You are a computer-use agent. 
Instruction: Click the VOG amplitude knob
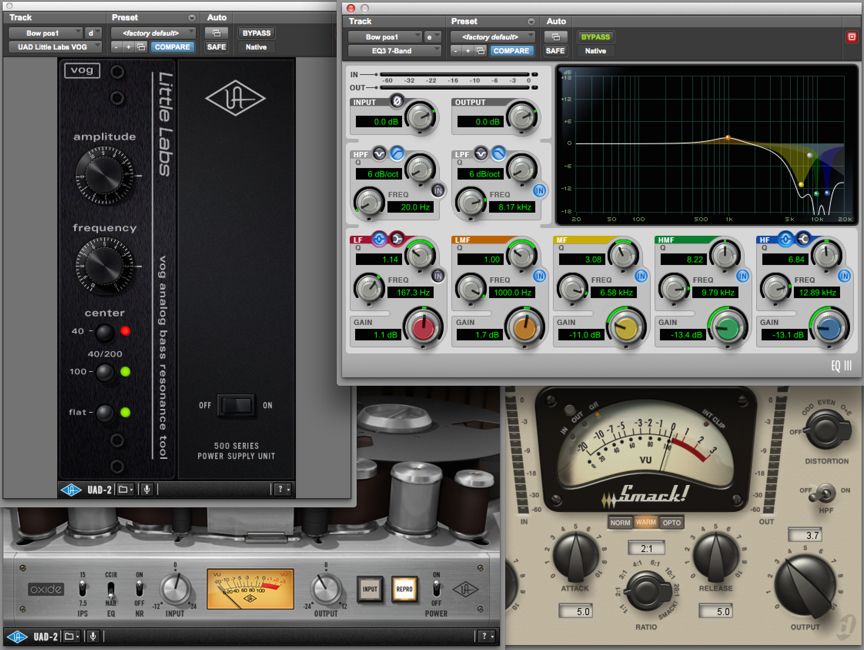[103, 176]
